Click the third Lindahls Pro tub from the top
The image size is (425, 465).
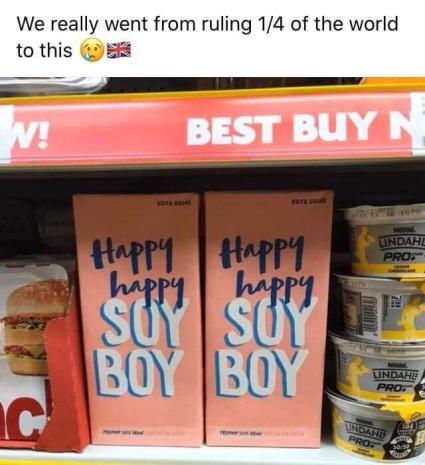click(377, 367)
